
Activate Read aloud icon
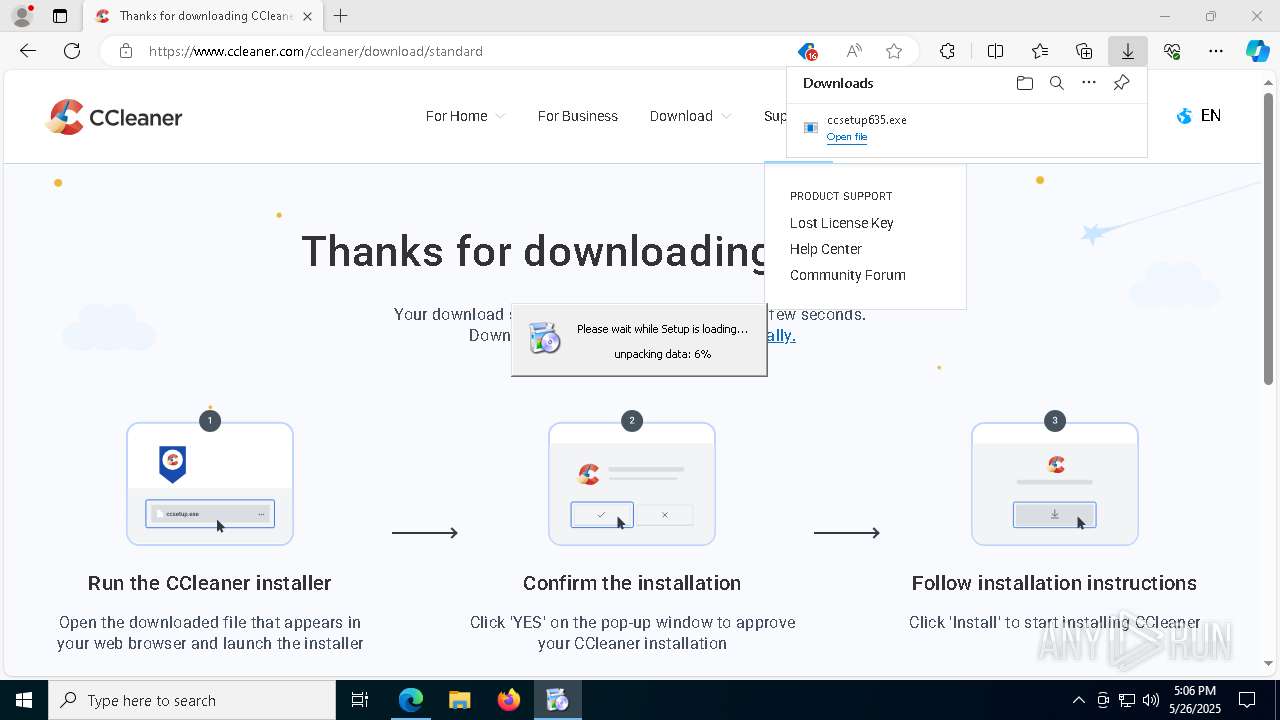pos(854,51)
